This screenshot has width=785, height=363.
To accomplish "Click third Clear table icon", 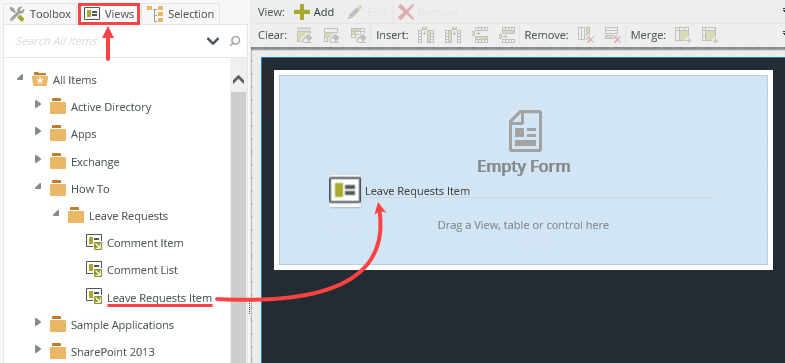I will click(x=358, y=35).
